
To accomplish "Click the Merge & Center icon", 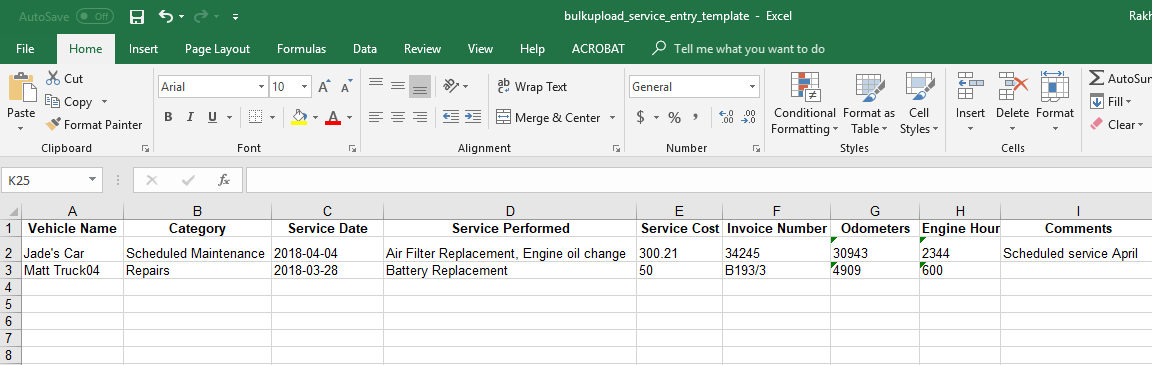I will (x=503, y=117).
